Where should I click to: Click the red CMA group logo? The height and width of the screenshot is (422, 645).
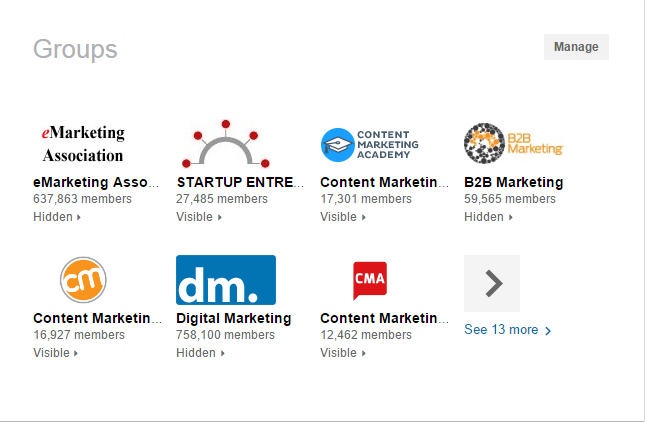click(370, 280)
